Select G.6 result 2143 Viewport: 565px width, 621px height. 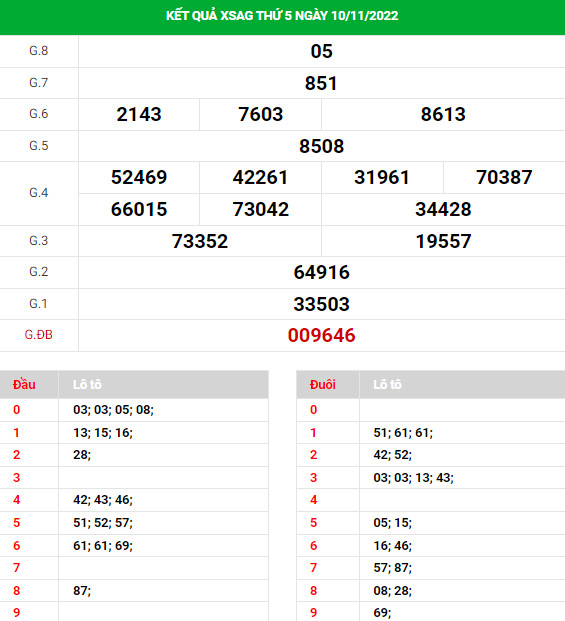[139, 114]
